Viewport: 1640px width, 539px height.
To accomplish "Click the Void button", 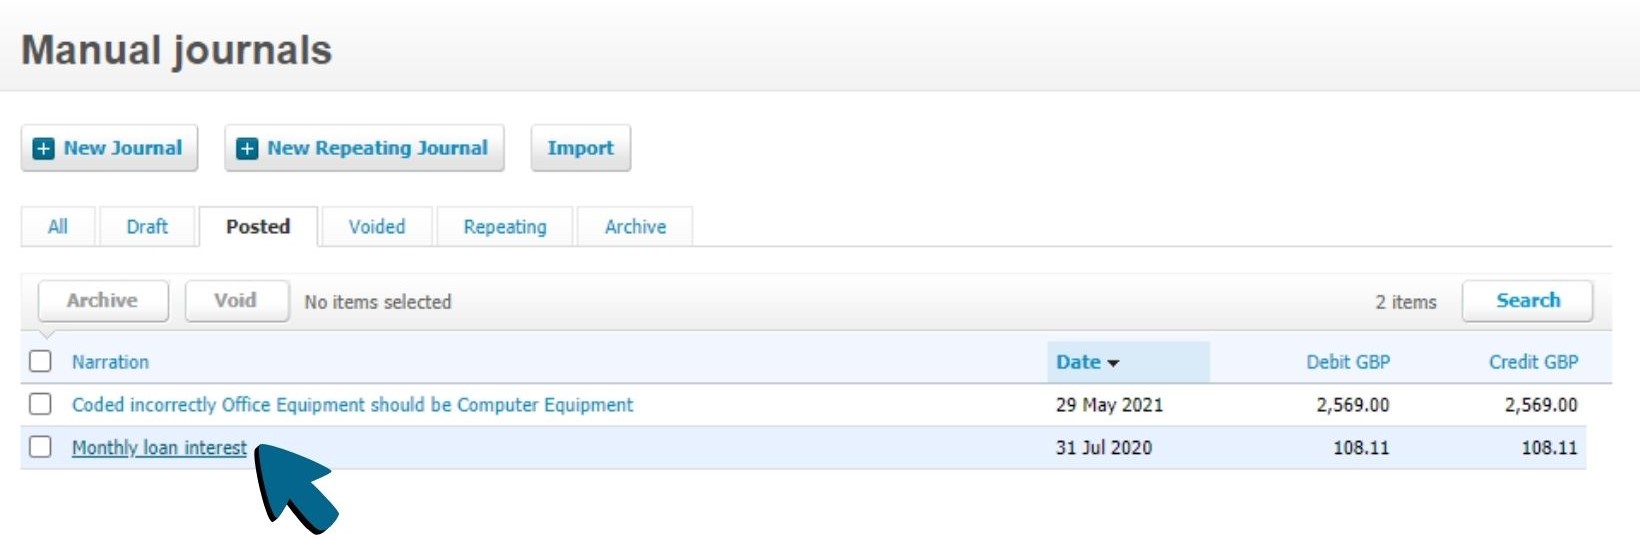I will pyautogui.click(x=236, y=301).
